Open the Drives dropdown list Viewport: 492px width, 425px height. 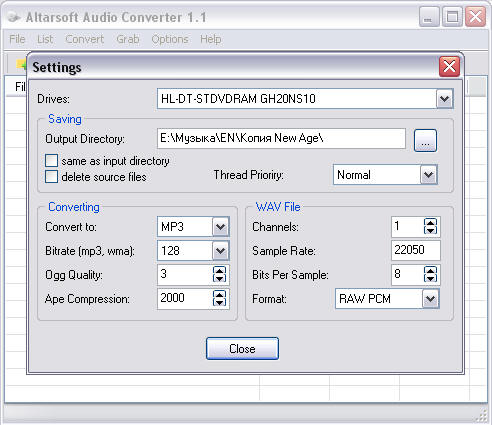pyautogui.click(x=445, y=99)
